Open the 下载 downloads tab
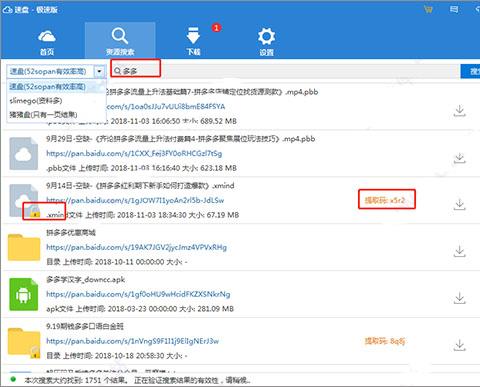Viewport: 480px width, 387px height. [193, 42]
